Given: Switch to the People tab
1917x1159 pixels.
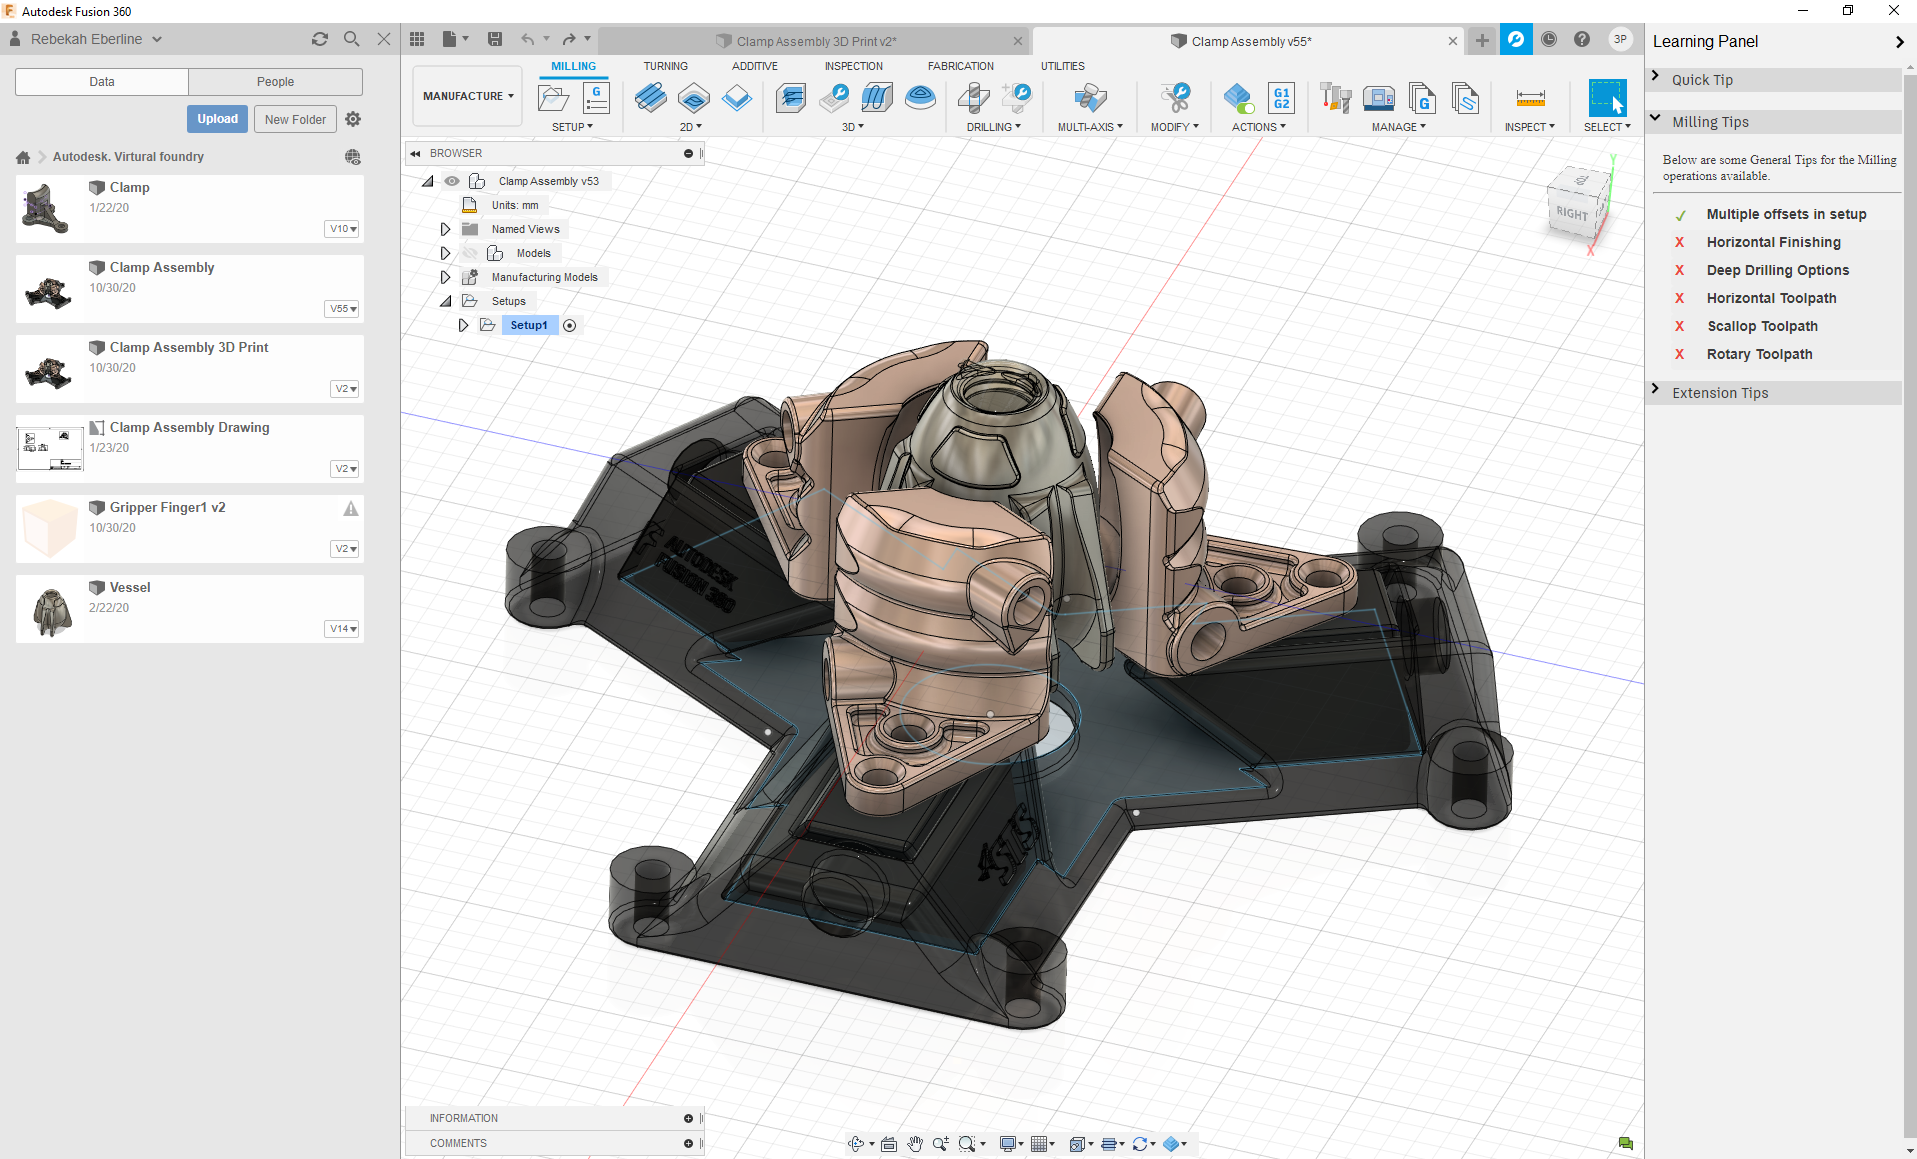Looking at the screenshot, I should (x=275, y=82).
